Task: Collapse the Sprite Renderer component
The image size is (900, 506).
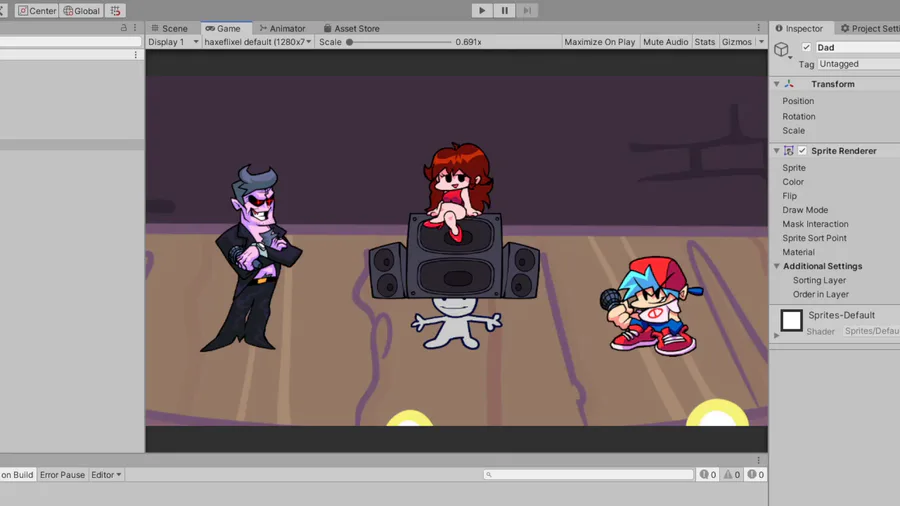Action: coord(777,150)
